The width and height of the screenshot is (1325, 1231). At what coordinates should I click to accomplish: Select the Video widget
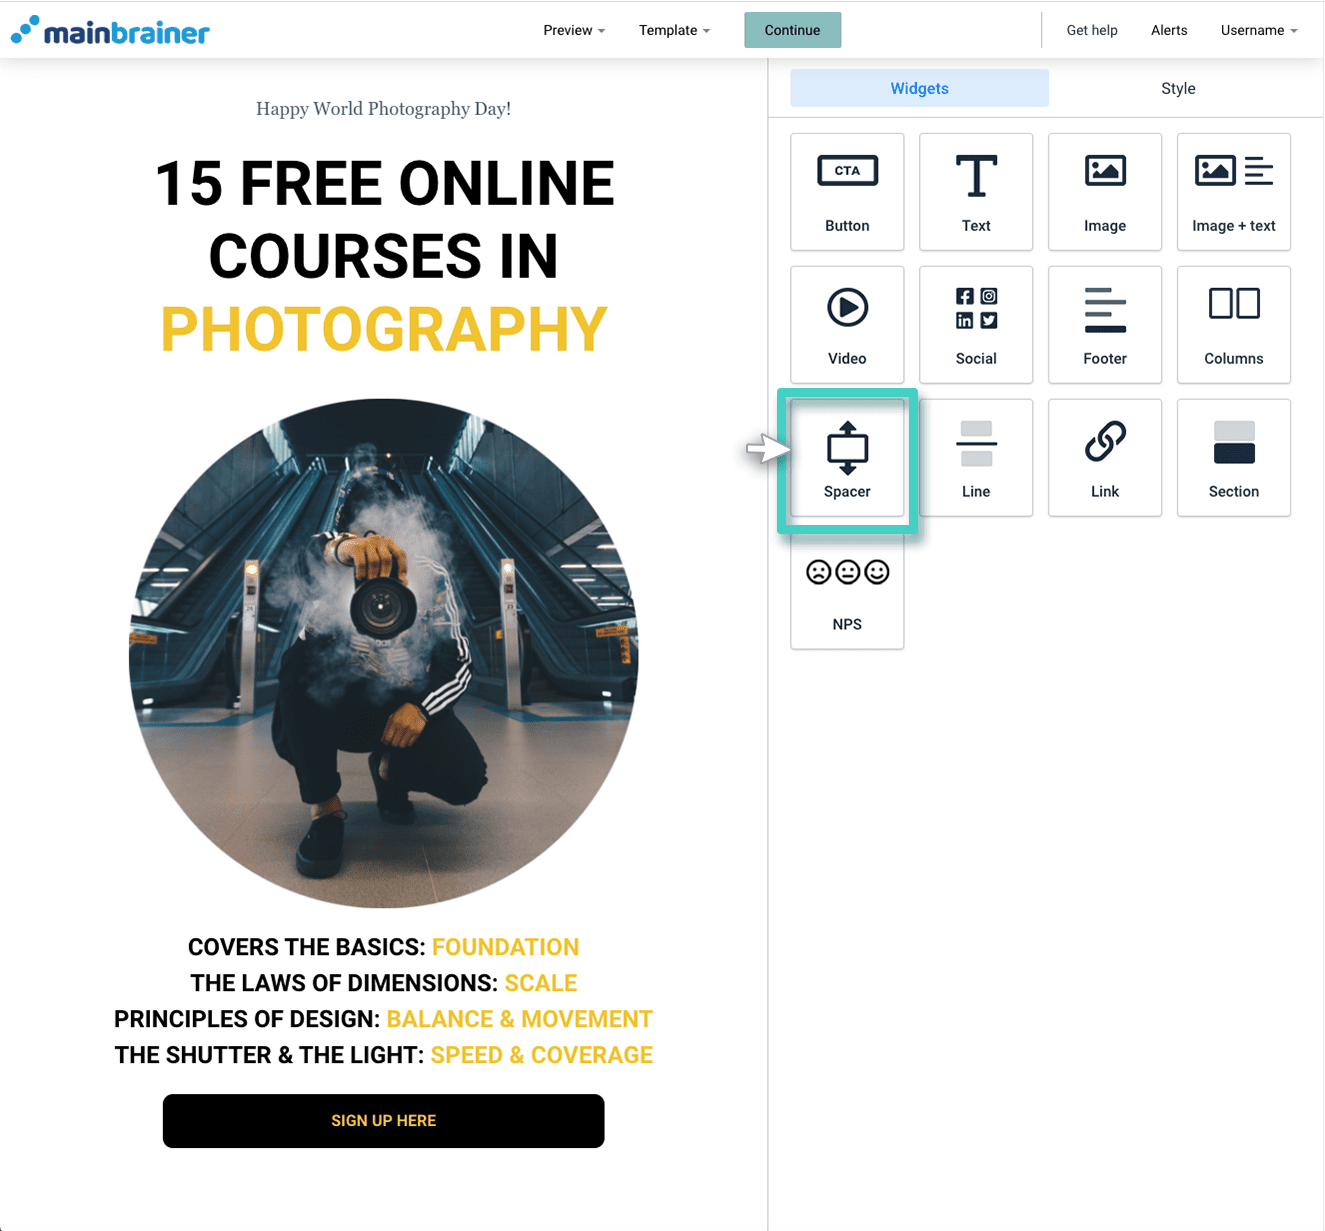[x=846, y=325]
